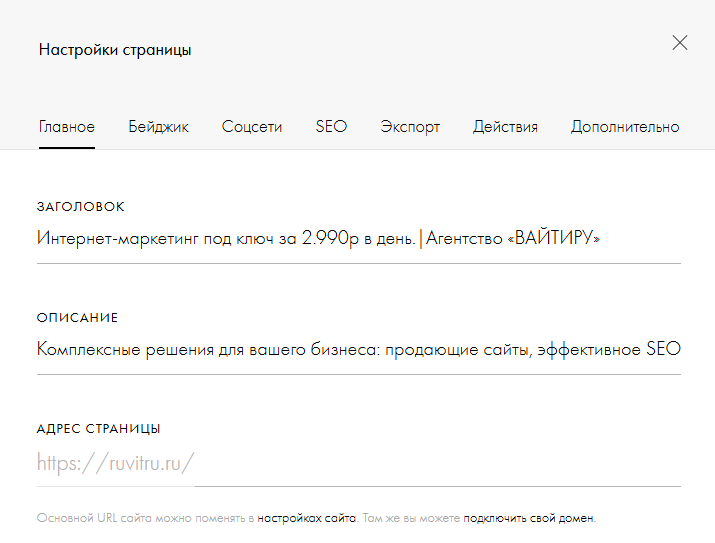Click into the Заголовок title field
The width and height of the screenshot is (715, 543).
pos(358,238)
